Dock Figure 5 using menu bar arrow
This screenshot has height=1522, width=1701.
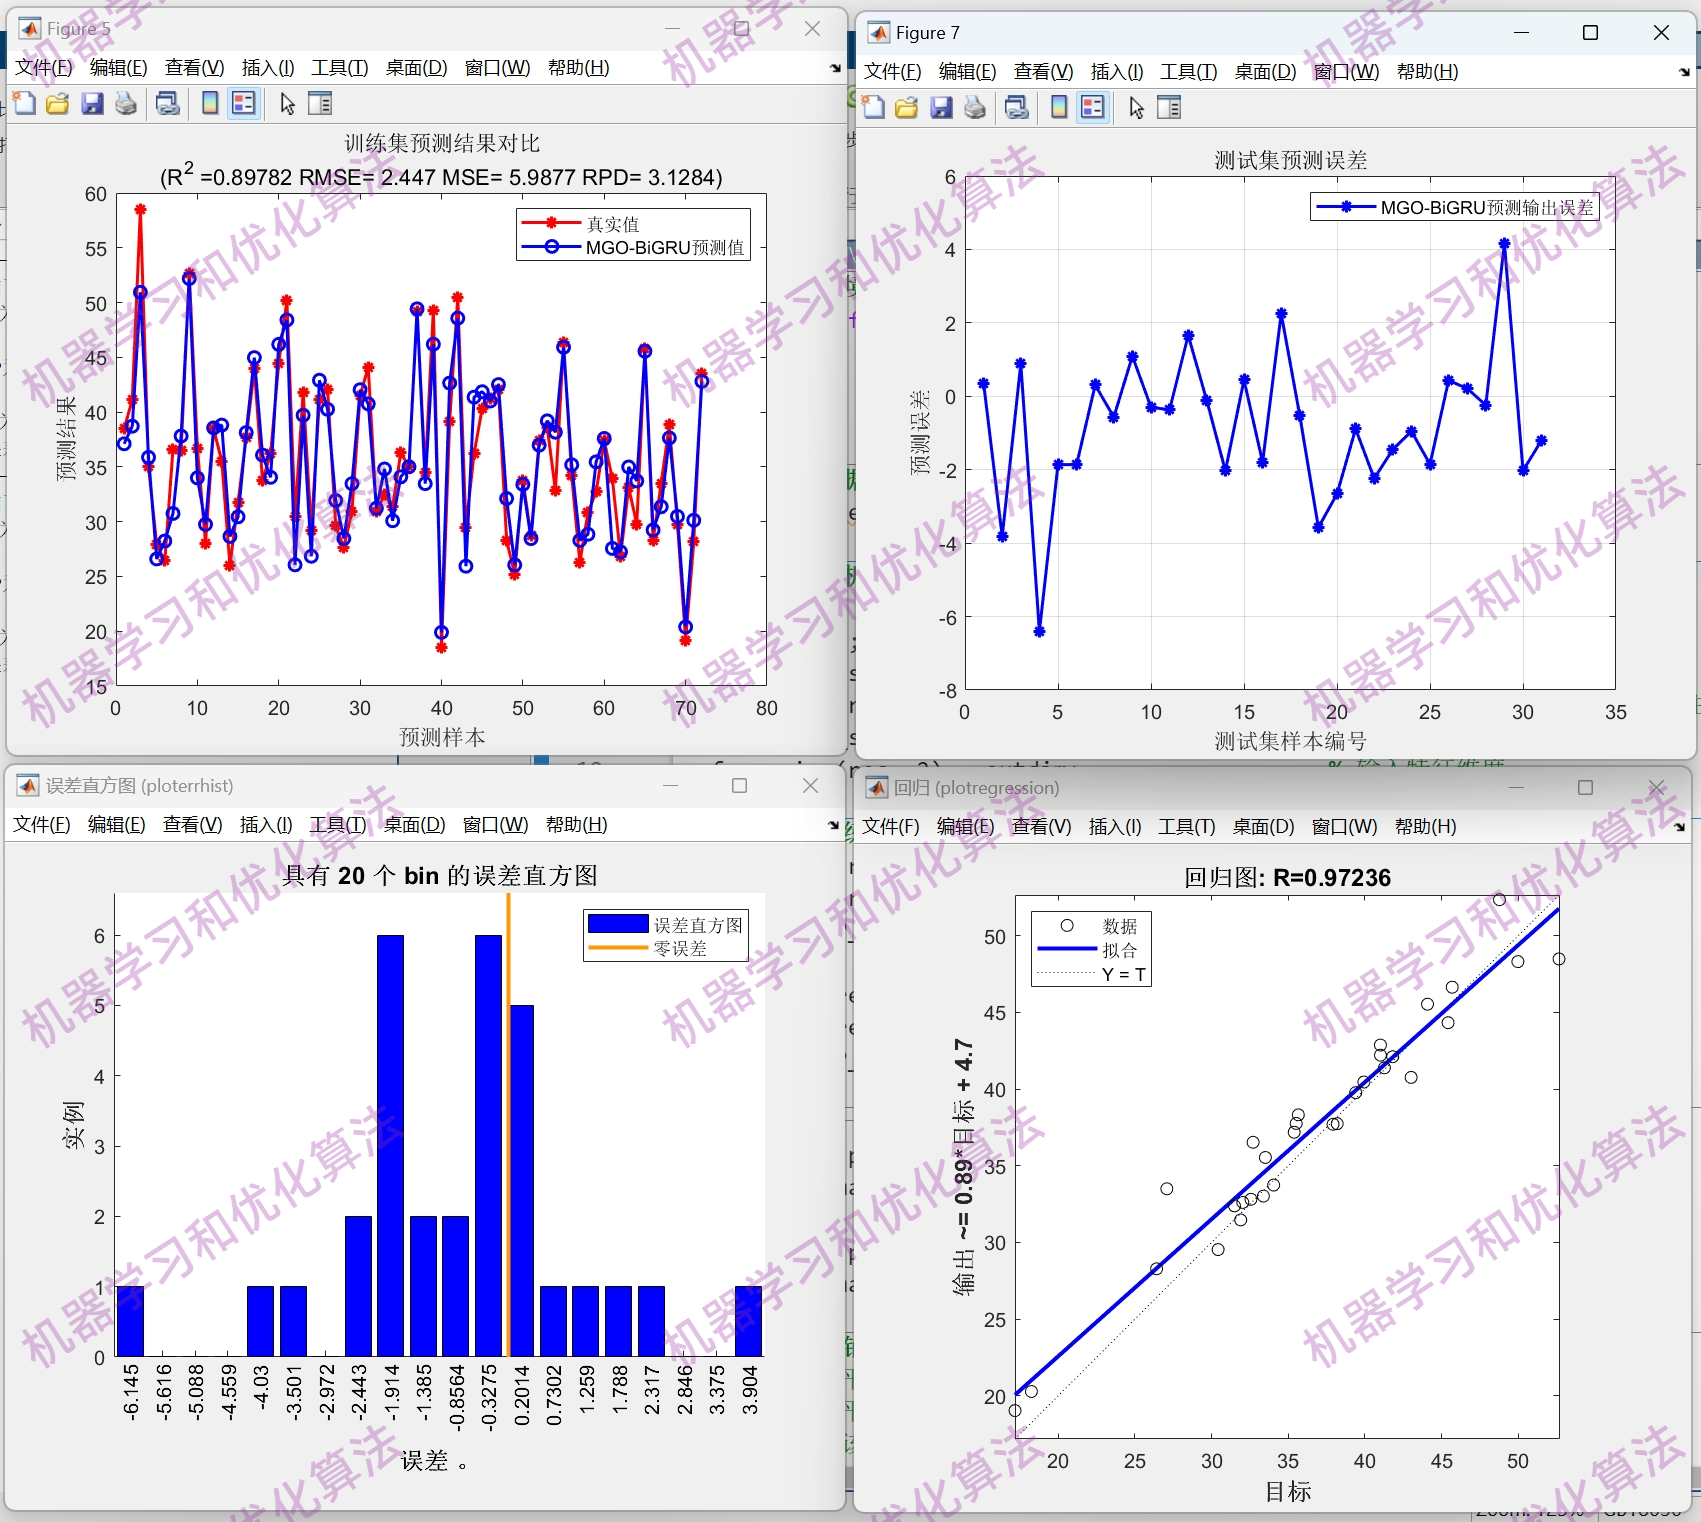(835, 68)
